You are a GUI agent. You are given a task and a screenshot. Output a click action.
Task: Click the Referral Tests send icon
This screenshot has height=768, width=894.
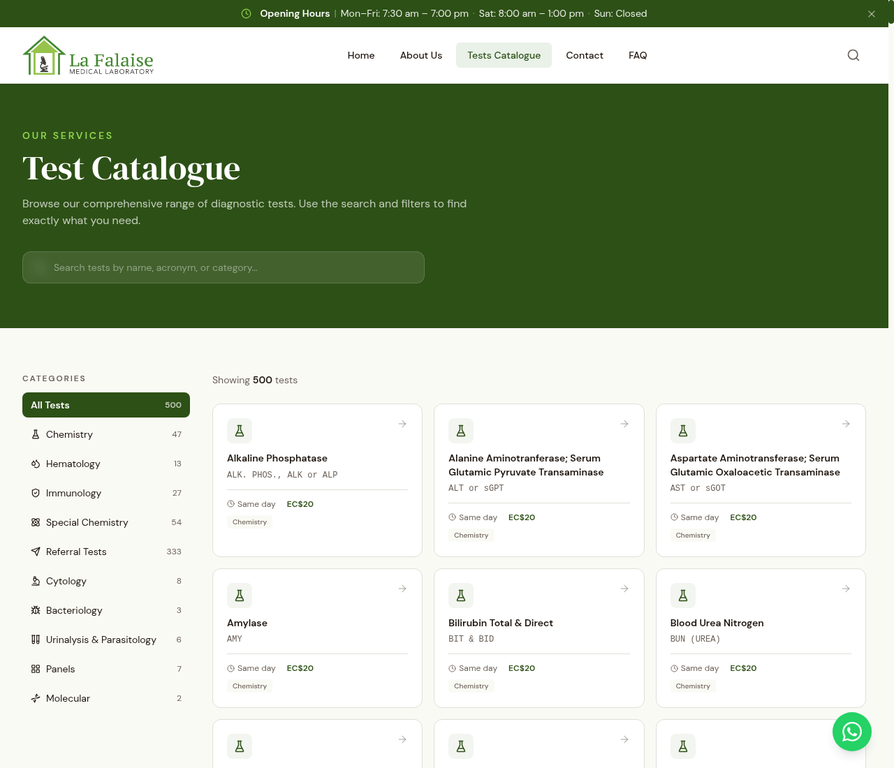(36, 551)
